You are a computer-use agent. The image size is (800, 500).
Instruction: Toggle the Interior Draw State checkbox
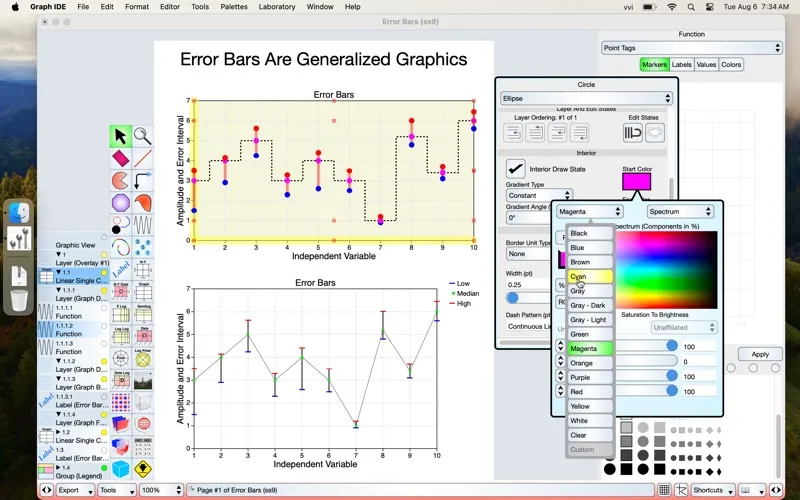tap(515, 169)
